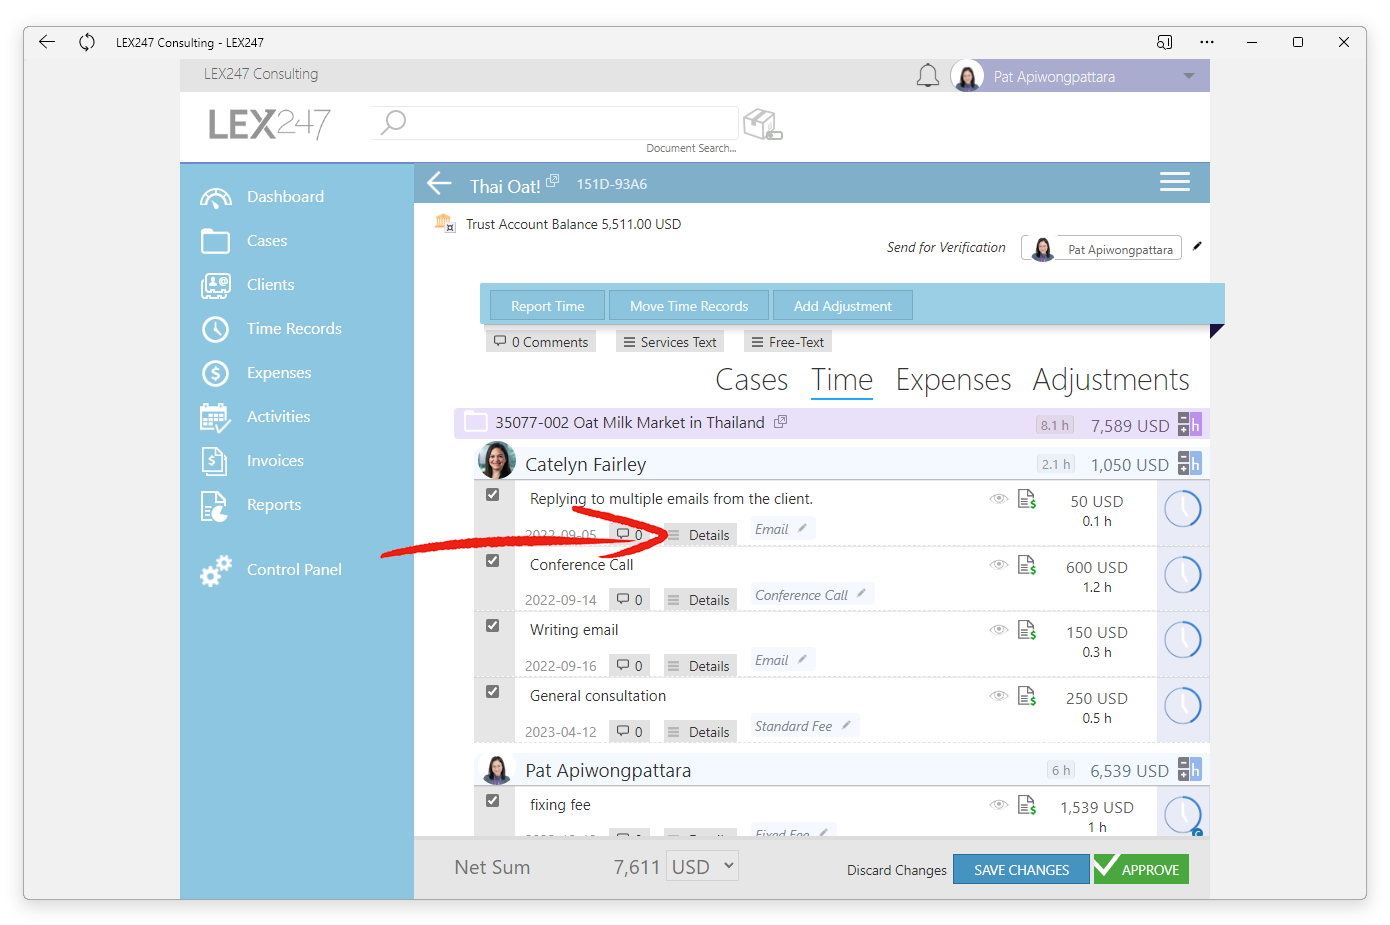Expand Details for Conference Call

[699, 600]
